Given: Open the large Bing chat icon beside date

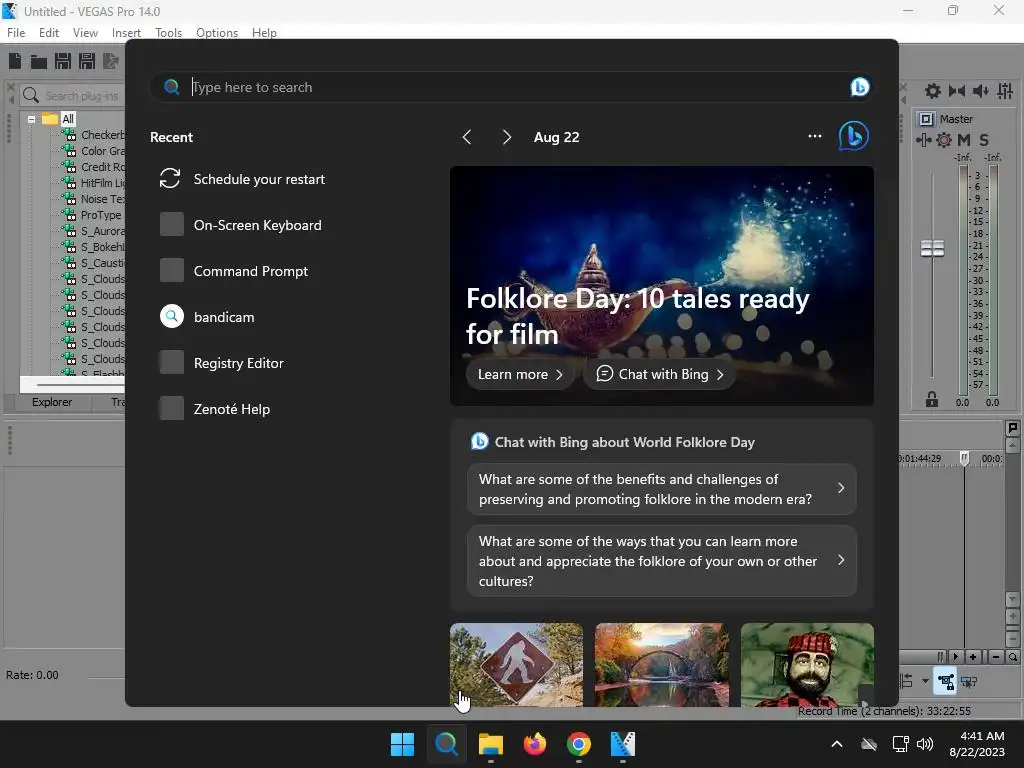Looking at the screenshot, I should (854, 136).
